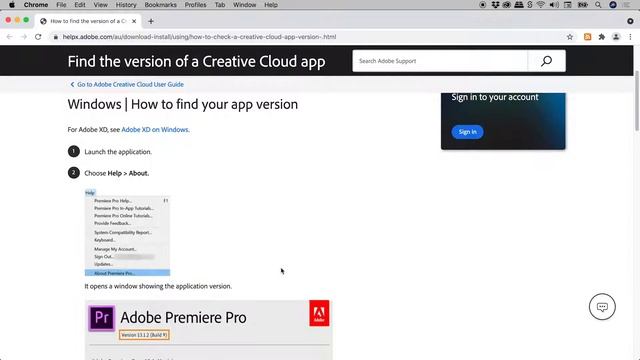Open the Apple menu

point(12,5)
